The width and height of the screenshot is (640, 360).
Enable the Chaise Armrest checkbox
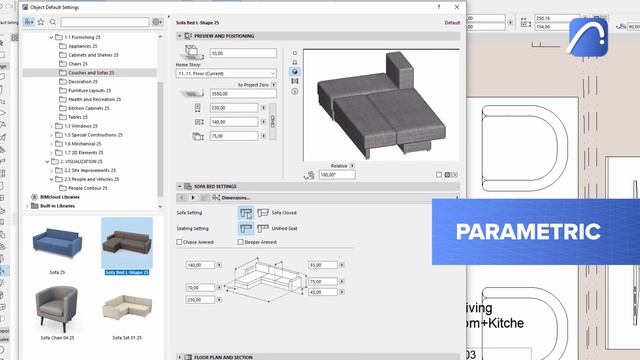pyautogui.click(x=179, y=242)
